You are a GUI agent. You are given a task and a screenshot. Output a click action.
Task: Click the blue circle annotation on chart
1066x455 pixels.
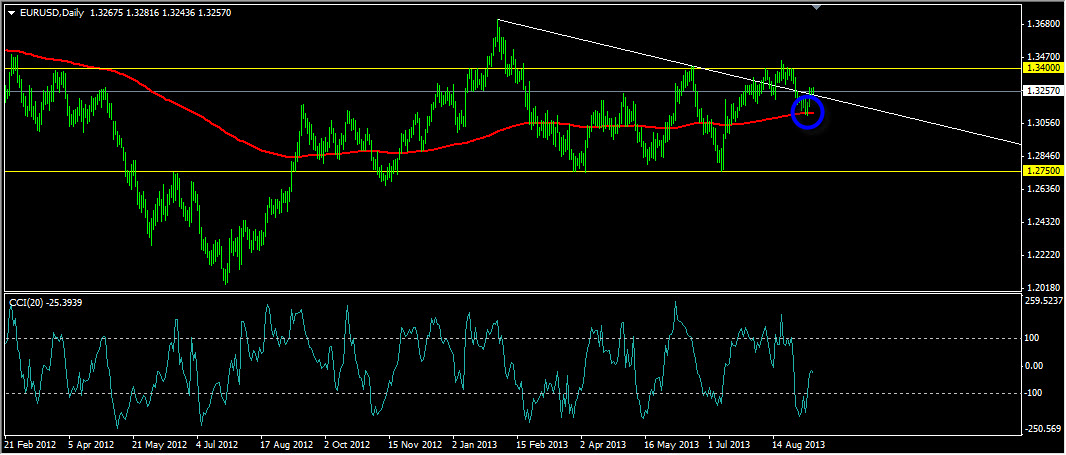click(x=807, y=112)
